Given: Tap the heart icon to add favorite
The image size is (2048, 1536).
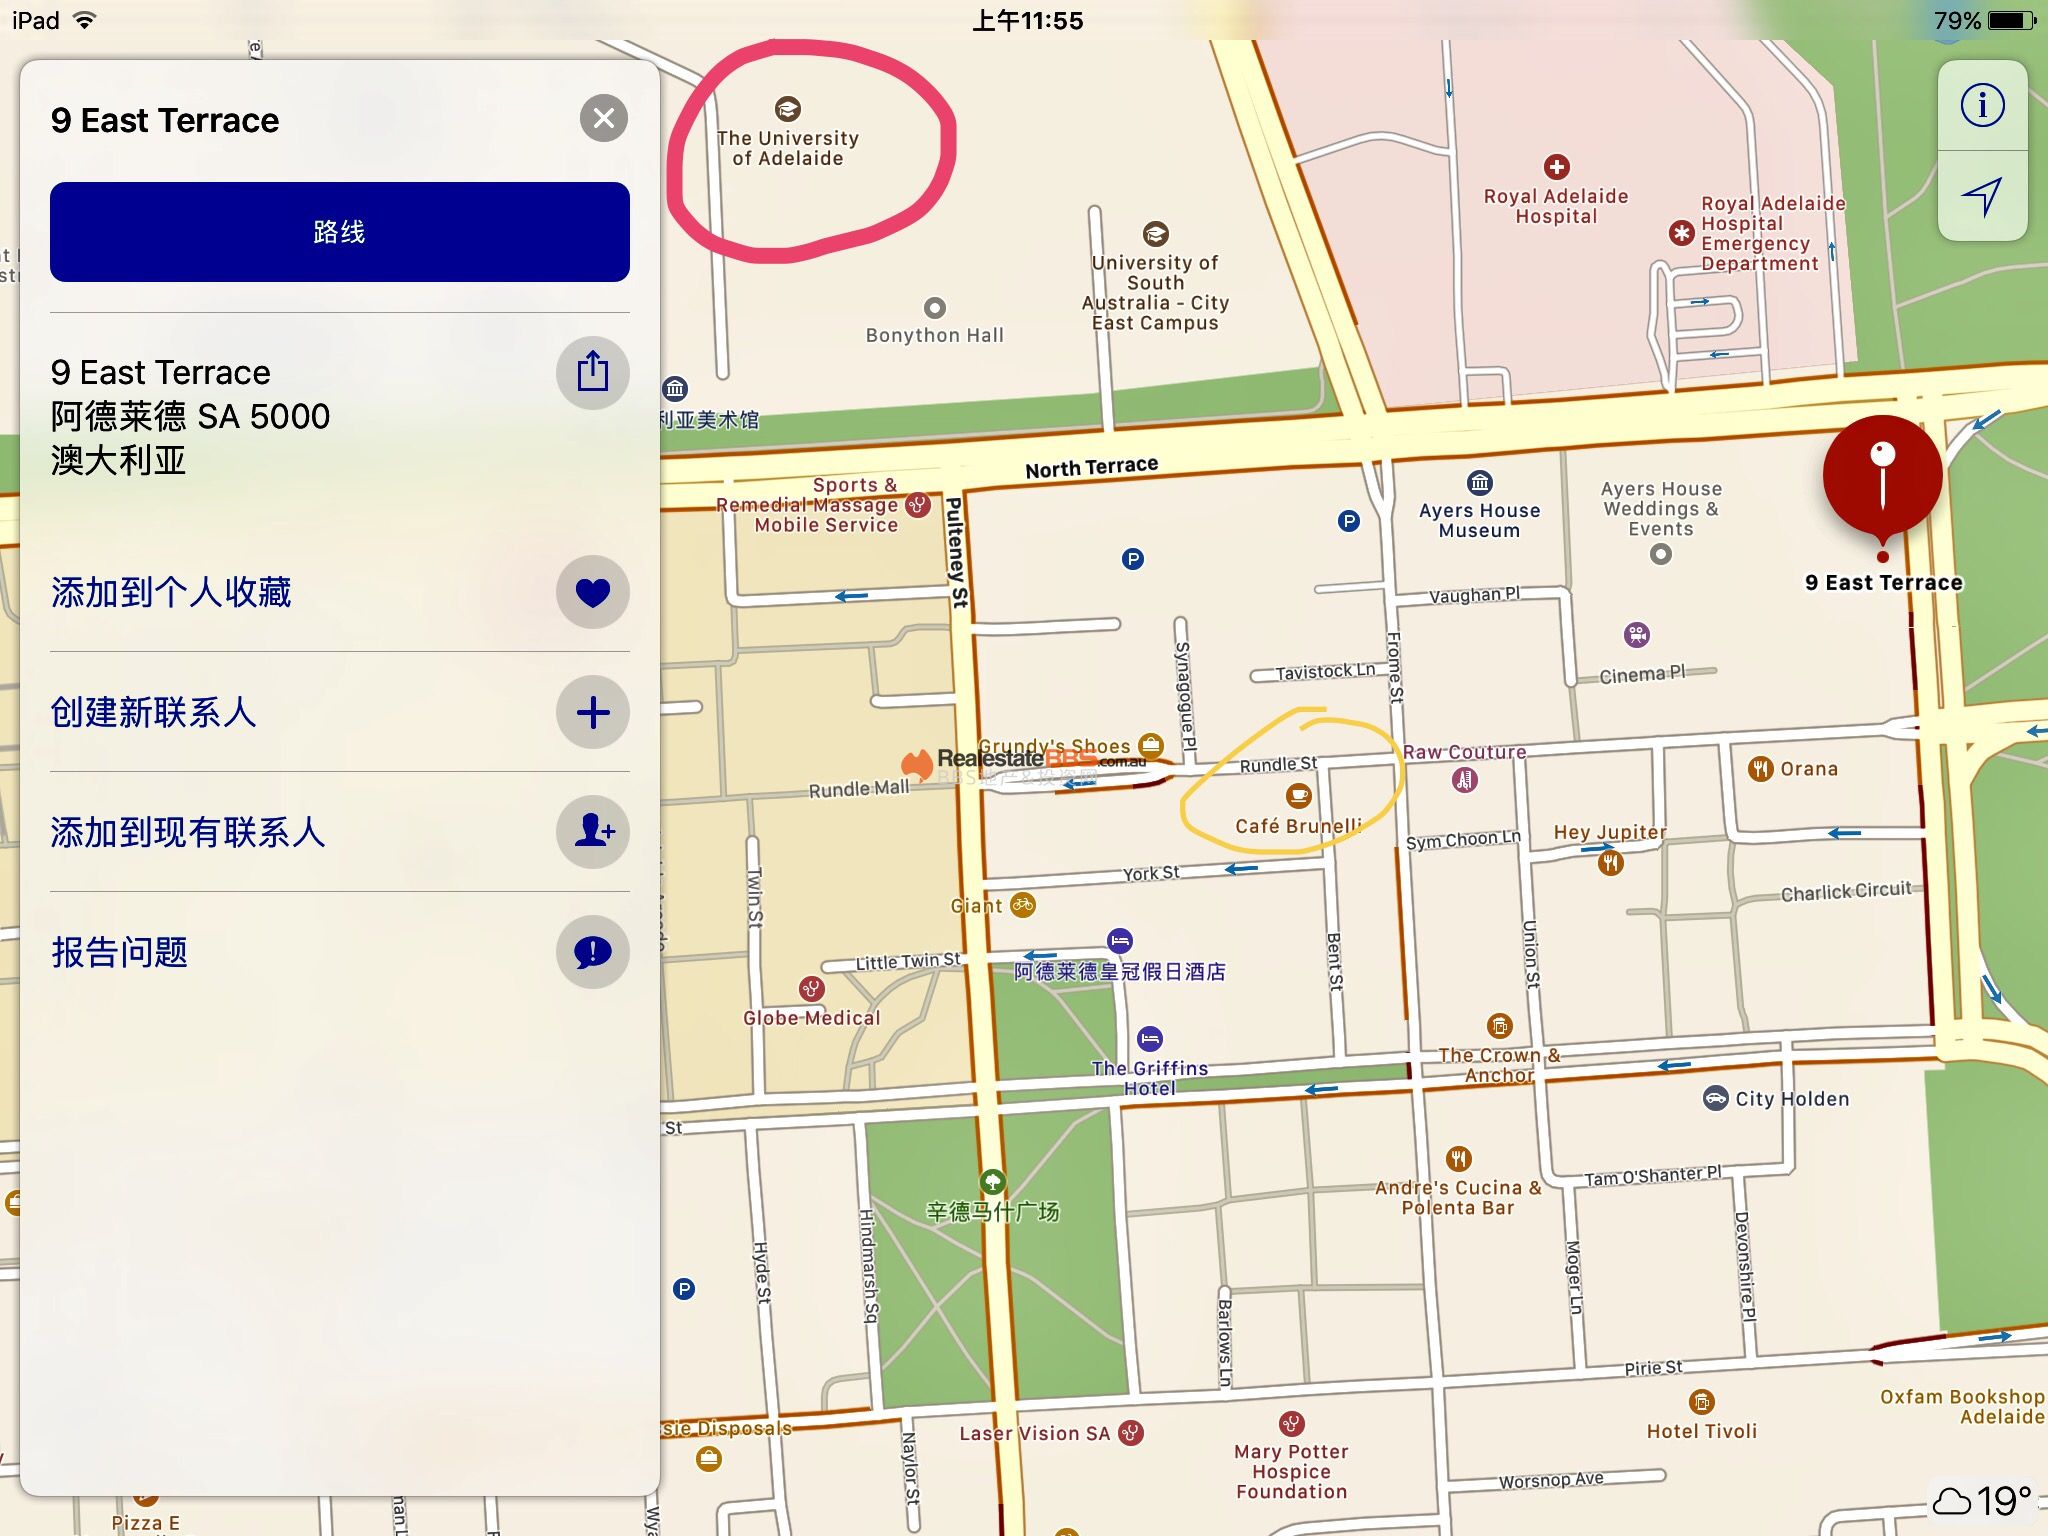Looking at the screenshot, I should (592, 592).
